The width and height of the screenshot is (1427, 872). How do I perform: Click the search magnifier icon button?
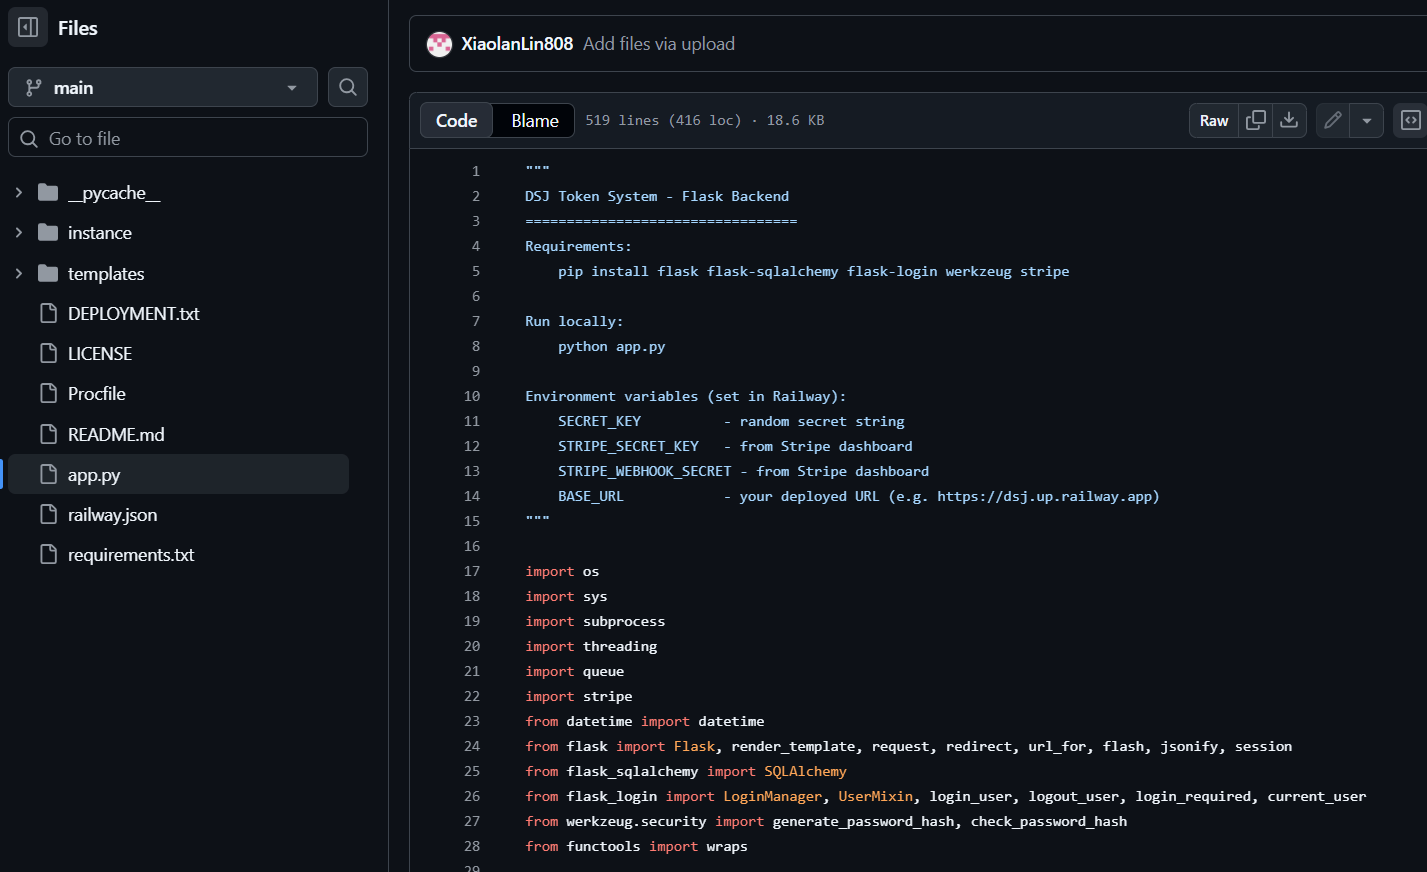pyautogui.click(x=347, y=87)
